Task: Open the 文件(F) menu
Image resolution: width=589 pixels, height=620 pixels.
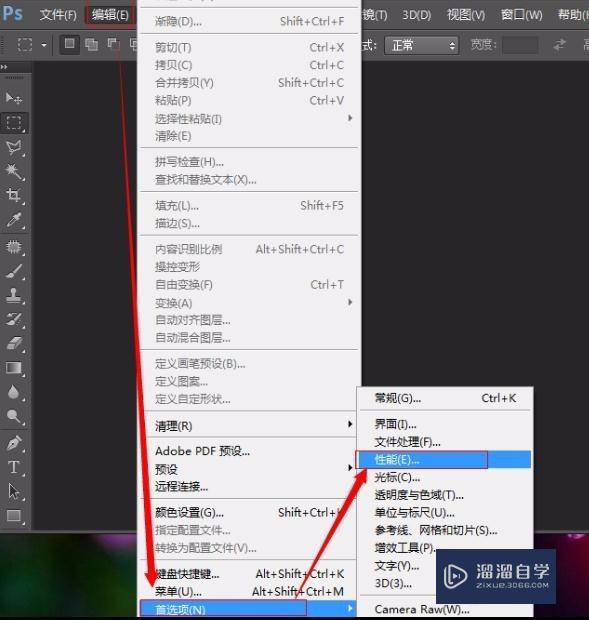Action: [x=58, y=15]
